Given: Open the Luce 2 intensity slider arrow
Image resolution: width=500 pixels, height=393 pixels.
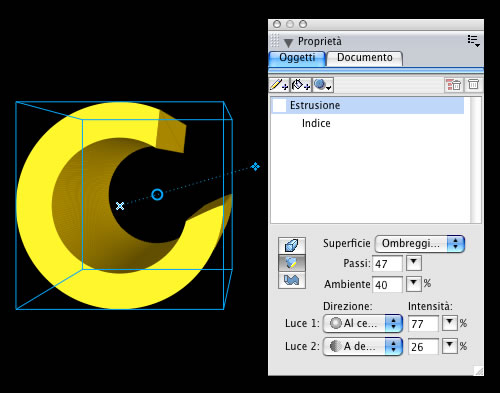Looking at the screenshot, I should pyautogui.click(x=450, y=346).
